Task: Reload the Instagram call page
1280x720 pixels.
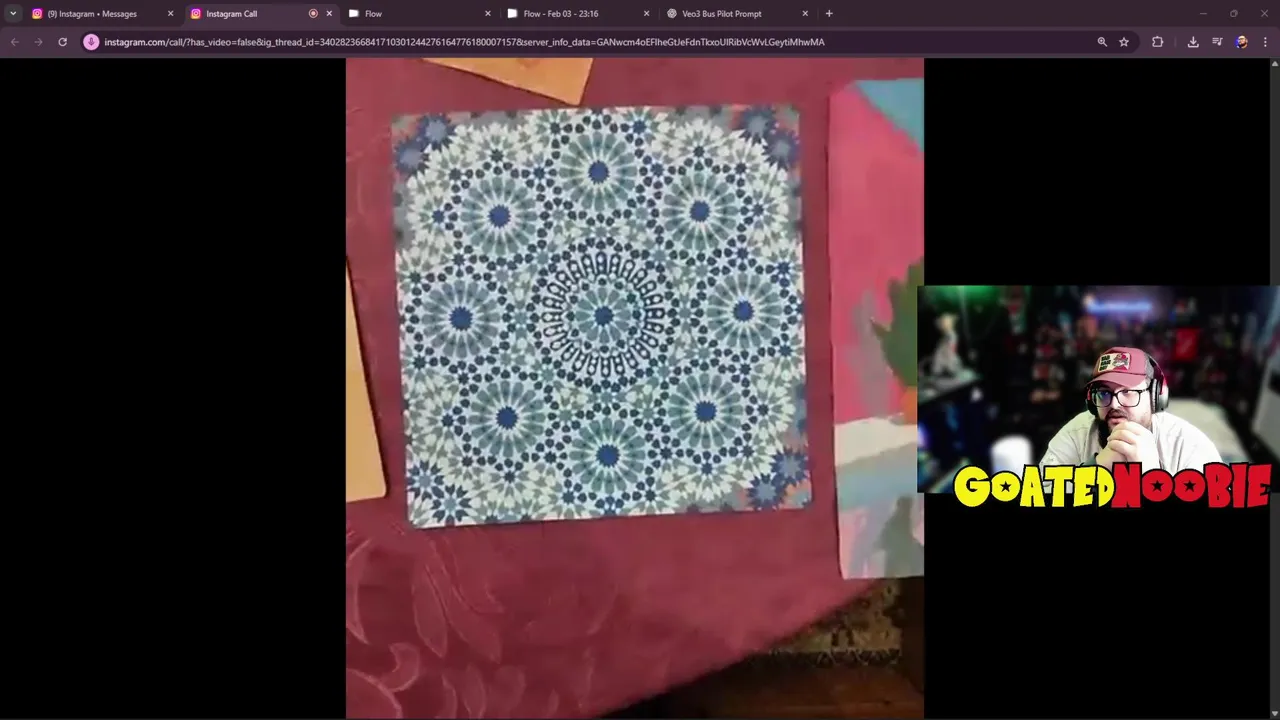Action: click(62, 42)
